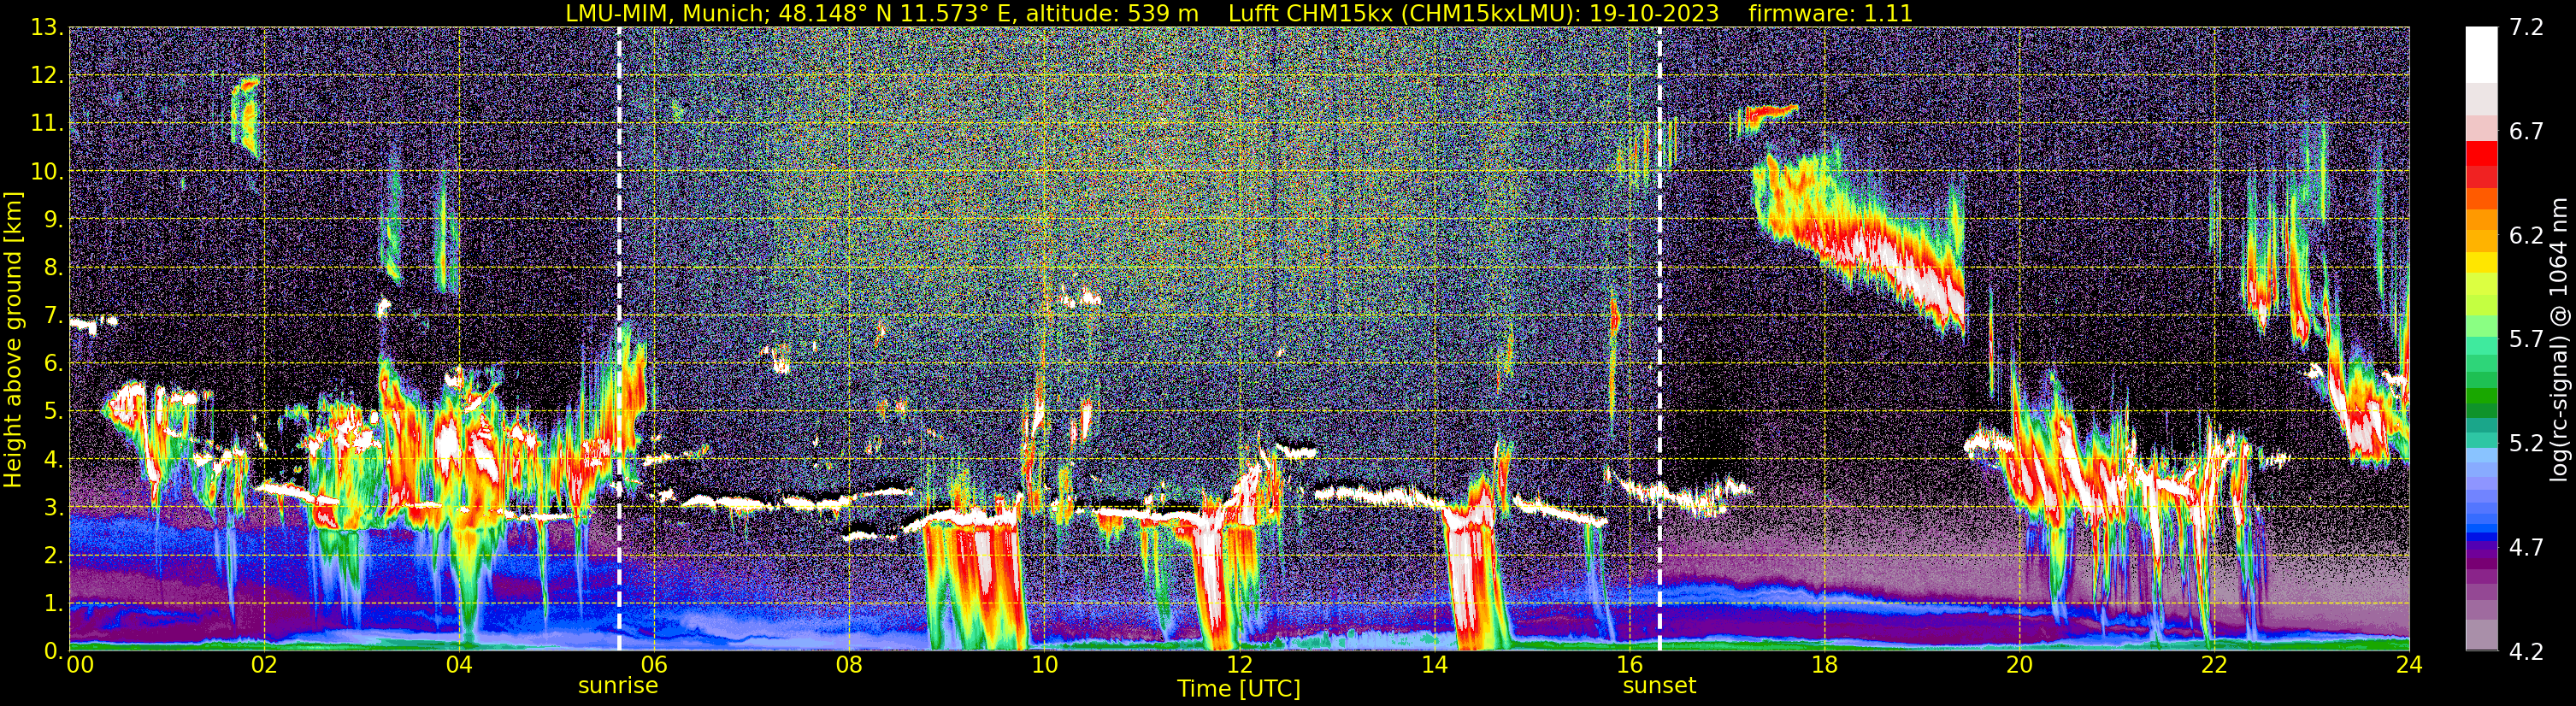Screen dimensions: 2576x706
Task: Click the 'Time [UTC]' axis label
Action: coord(1239,688)
